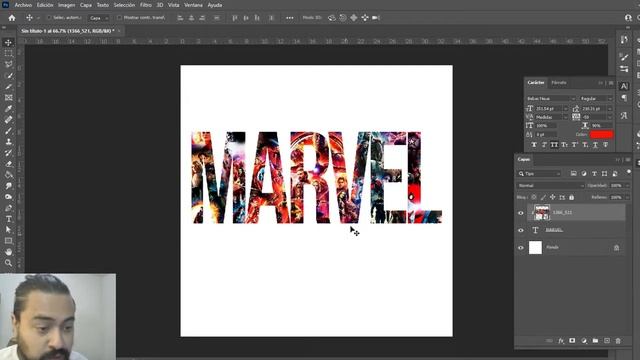
Task: Hide the 1366_521 image layer
Action: pyautogui.click(x=520, y=213)
